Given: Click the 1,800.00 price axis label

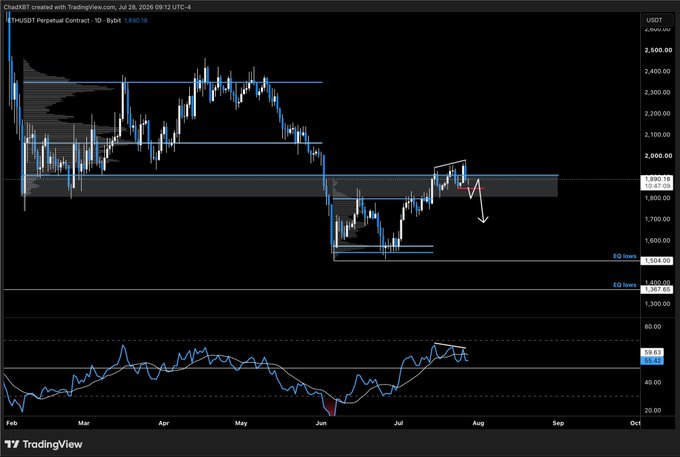Looking at the screenshot, I should [658, 198].
